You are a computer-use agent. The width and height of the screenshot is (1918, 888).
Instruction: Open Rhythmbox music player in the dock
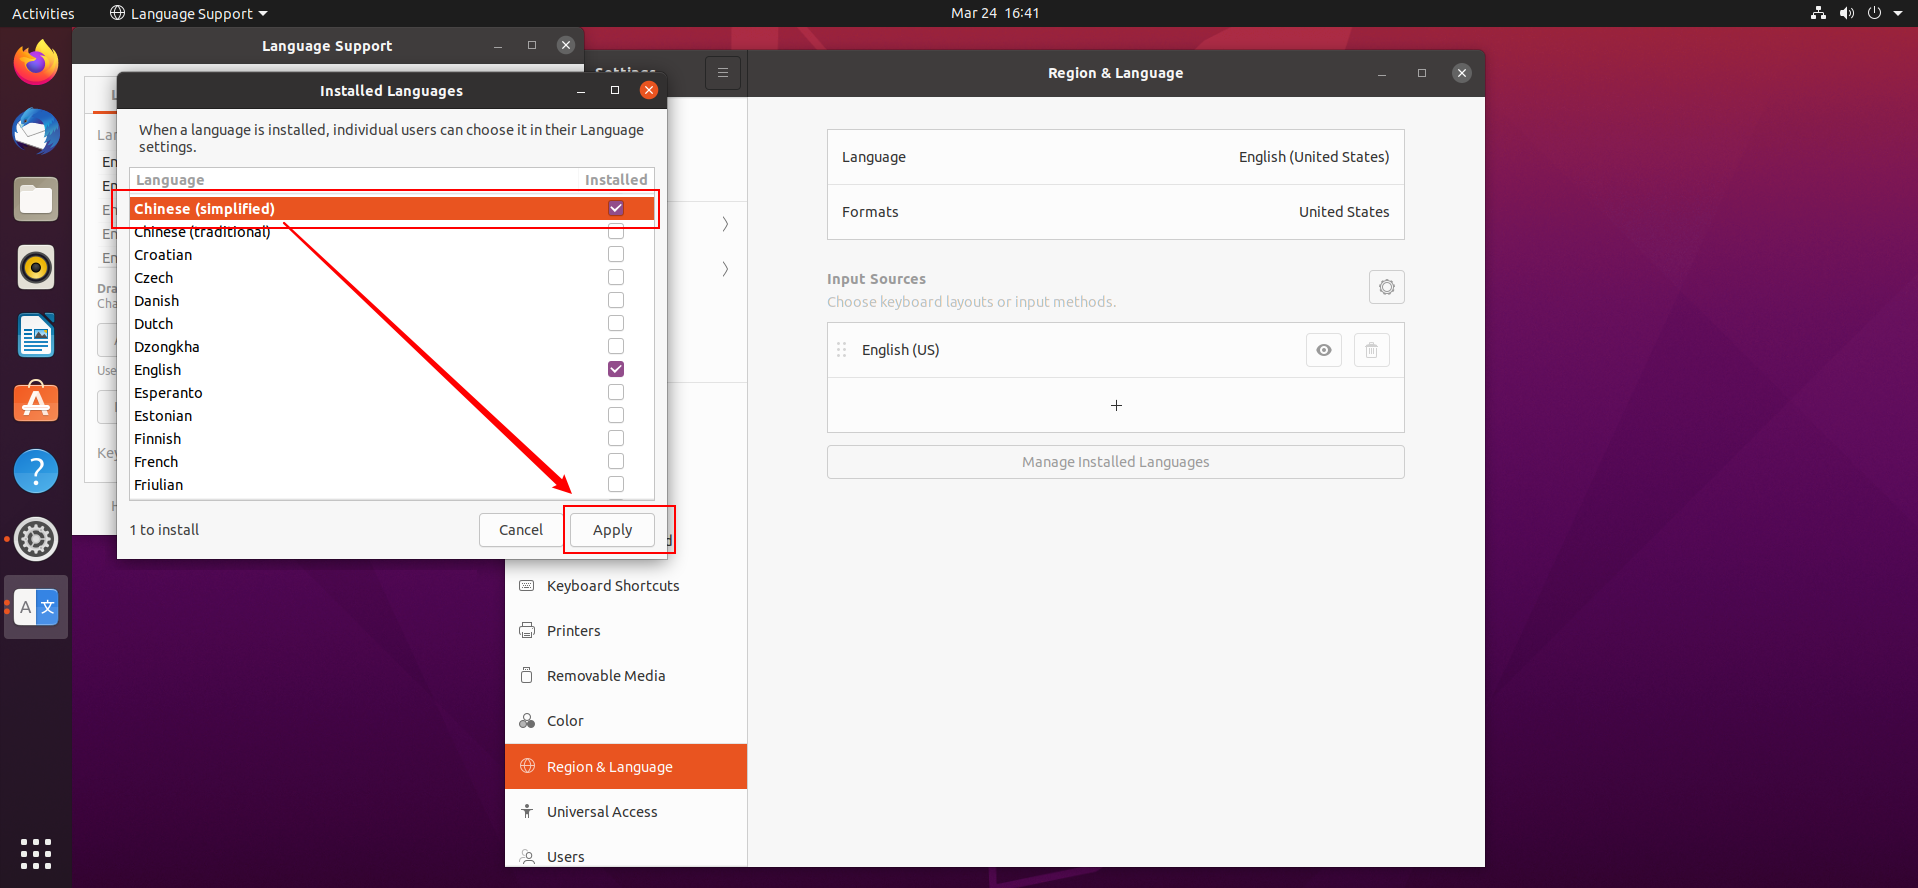(x=36, y=267)
